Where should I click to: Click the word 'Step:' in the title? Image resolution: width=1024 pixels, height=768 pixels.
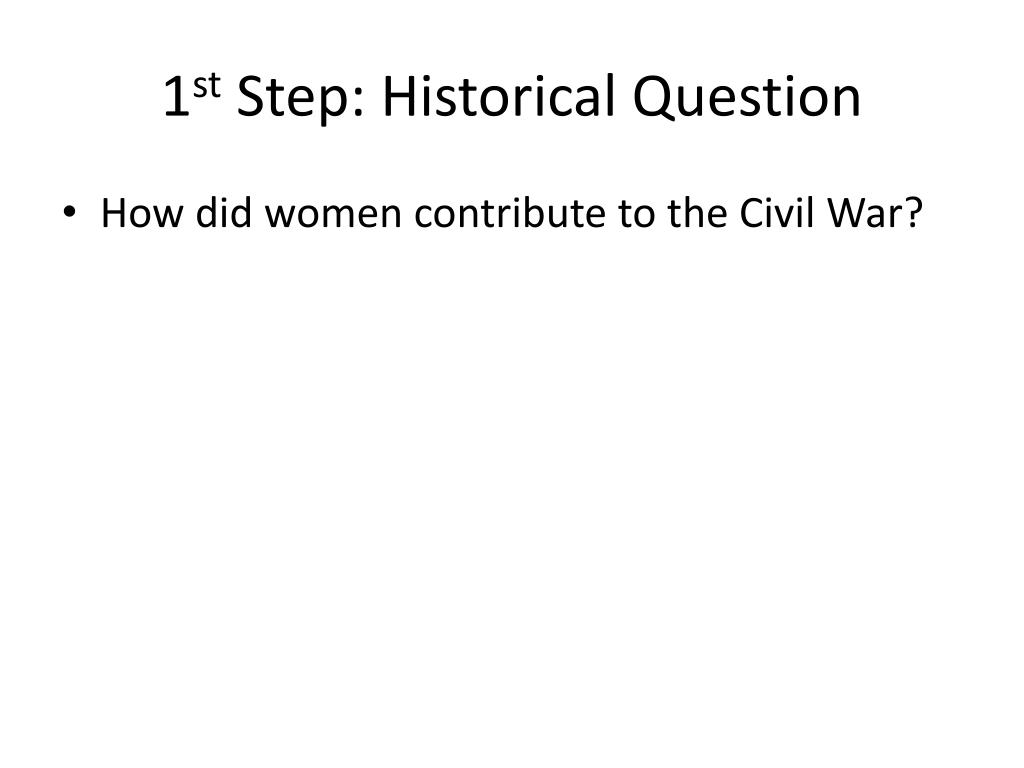[300, 99]
